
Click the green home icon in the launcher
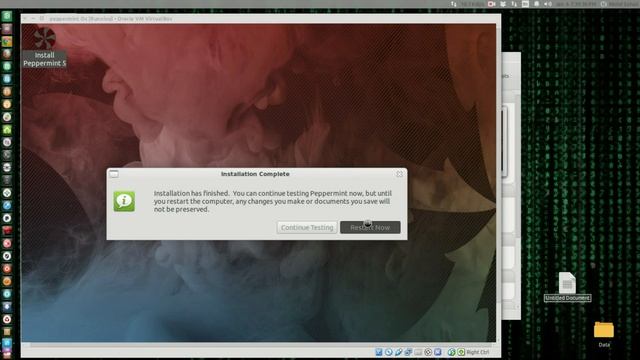[x=7, y=130]
